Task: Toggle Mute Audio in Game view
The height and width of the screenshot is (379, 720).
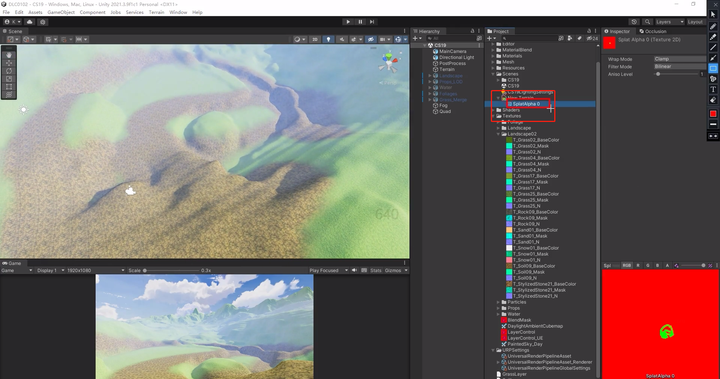Action: 354,270
